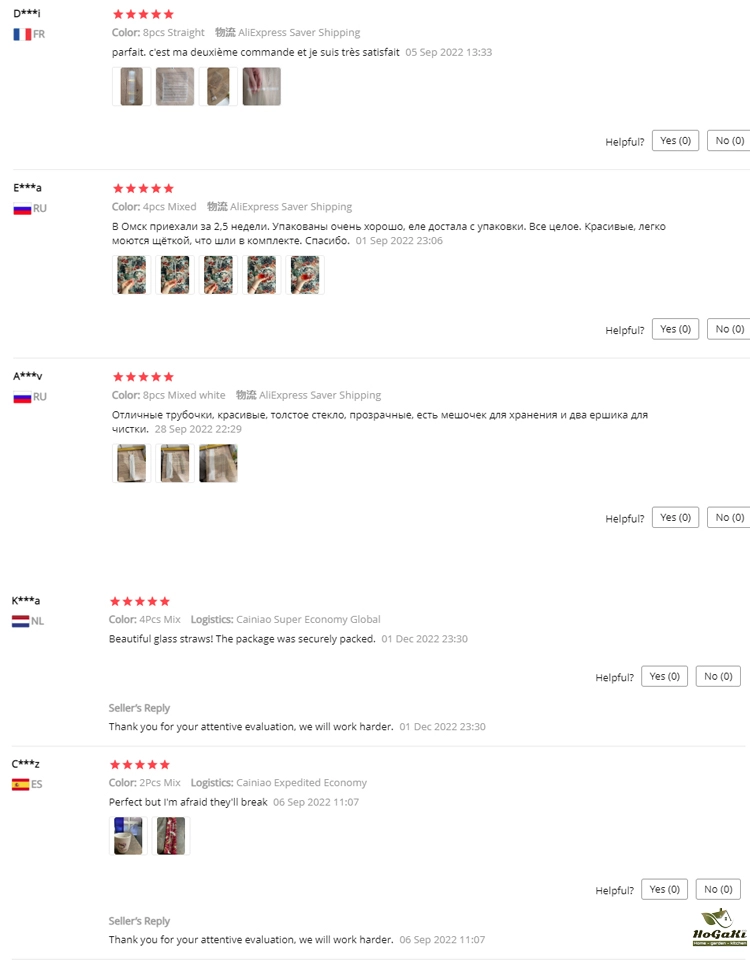Click star rating on K***a's review
The height and width of the screenshot is (960, 750).
pos(140,601)
